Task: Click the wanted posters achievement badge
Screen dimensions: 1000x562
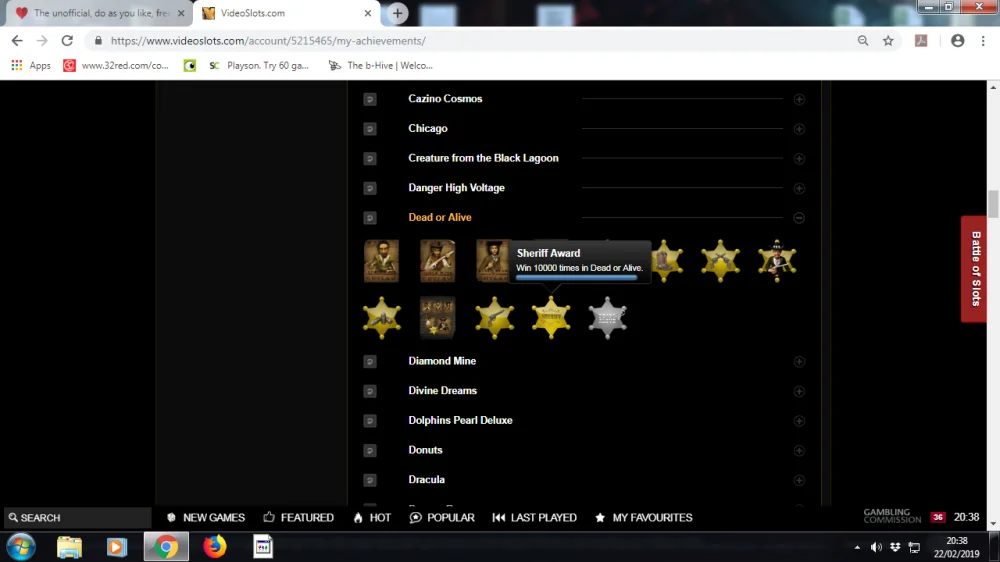Action: coord(438,317)
